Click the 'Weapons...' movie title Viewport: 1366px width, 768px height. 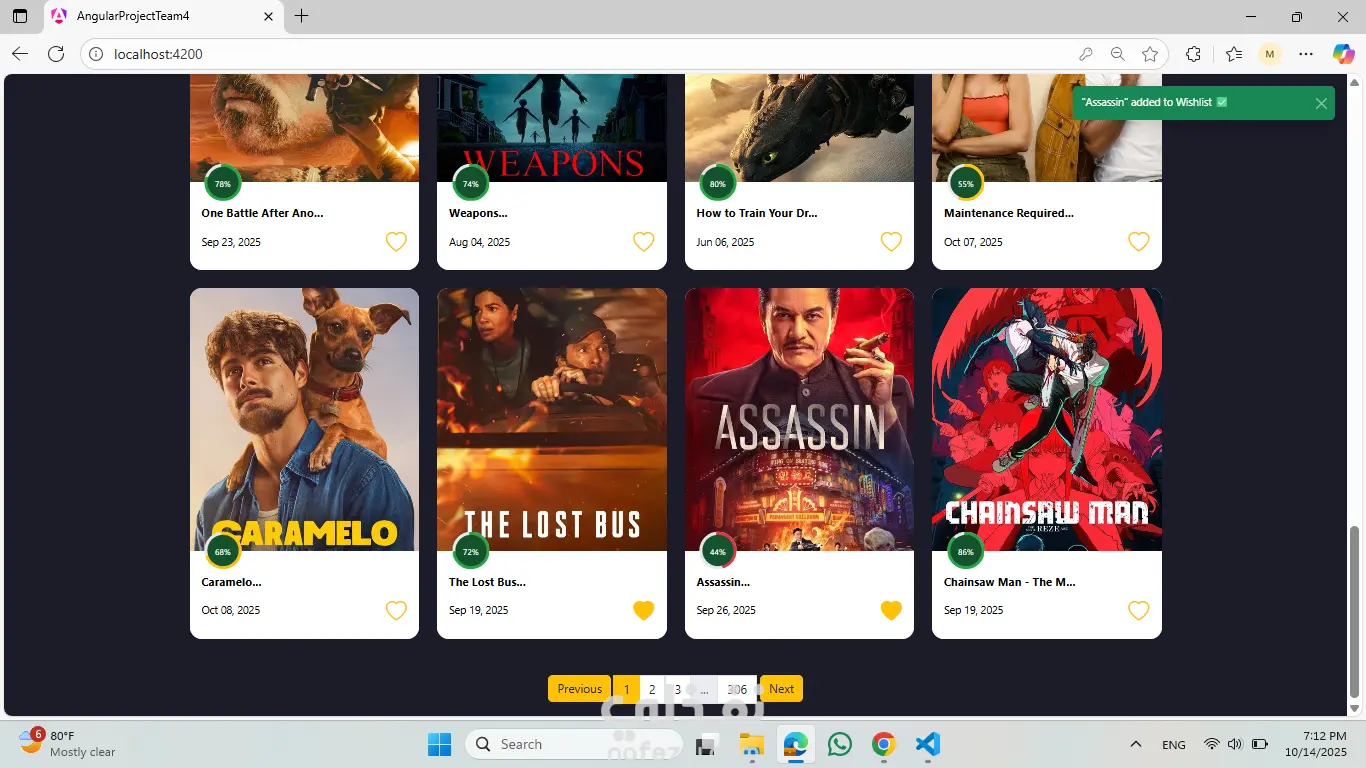click(478, 213)
